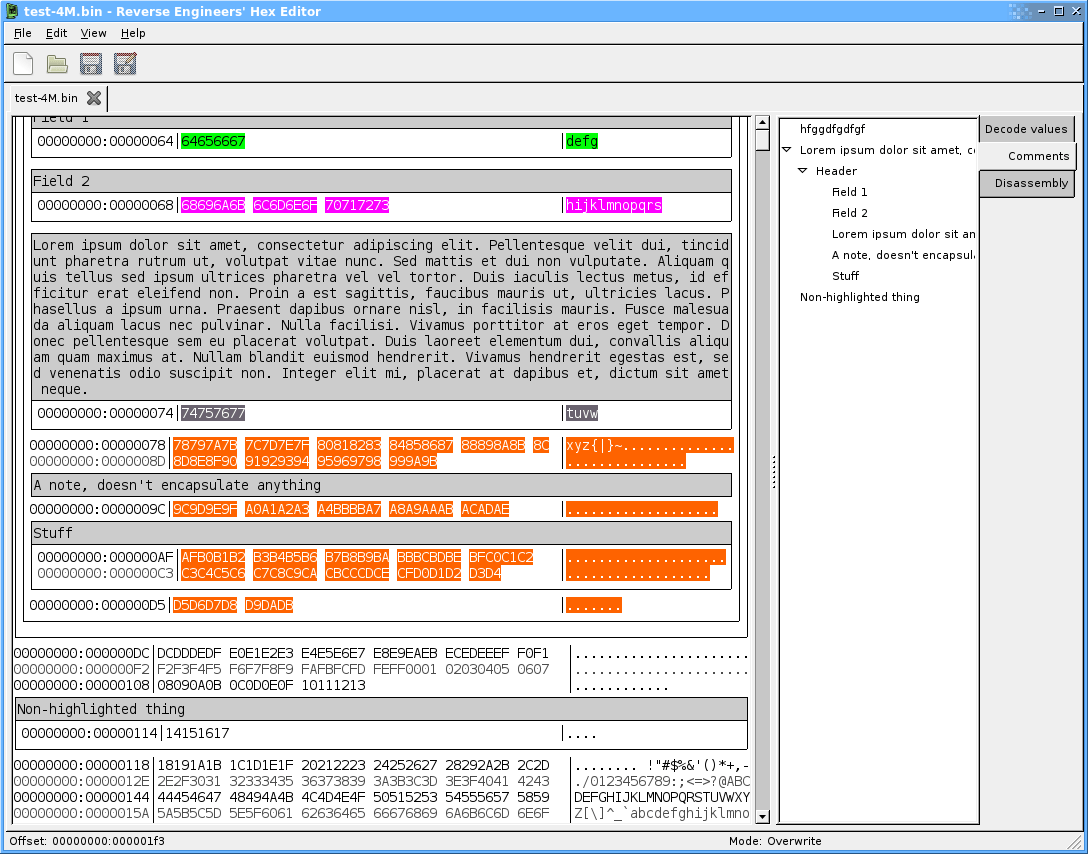
Task: Save the file using the Save floppy icon
Action: click(x=90, y=63)
